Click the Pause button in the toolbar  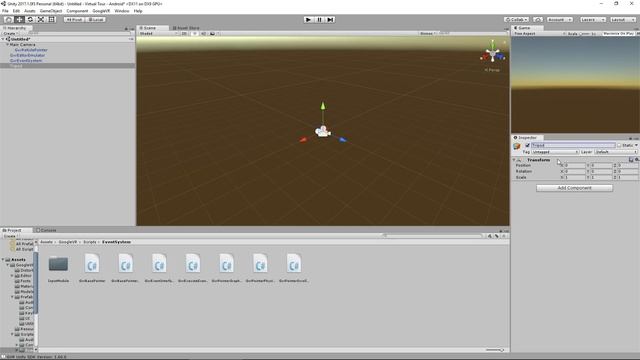tap(320, 20)
